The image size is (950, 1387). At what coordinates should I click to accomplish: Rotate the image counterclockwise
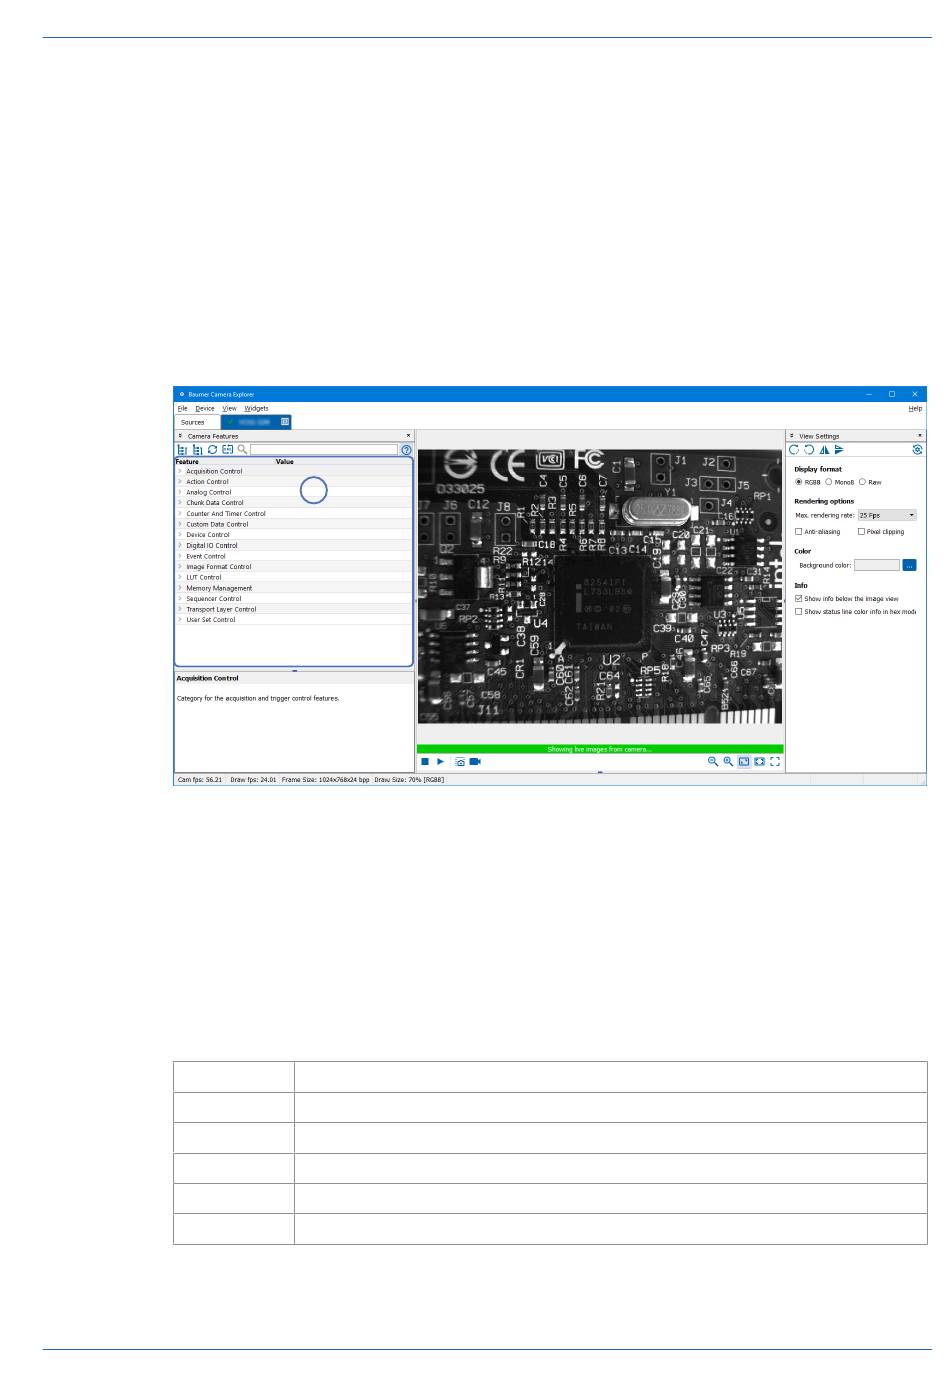809,450
